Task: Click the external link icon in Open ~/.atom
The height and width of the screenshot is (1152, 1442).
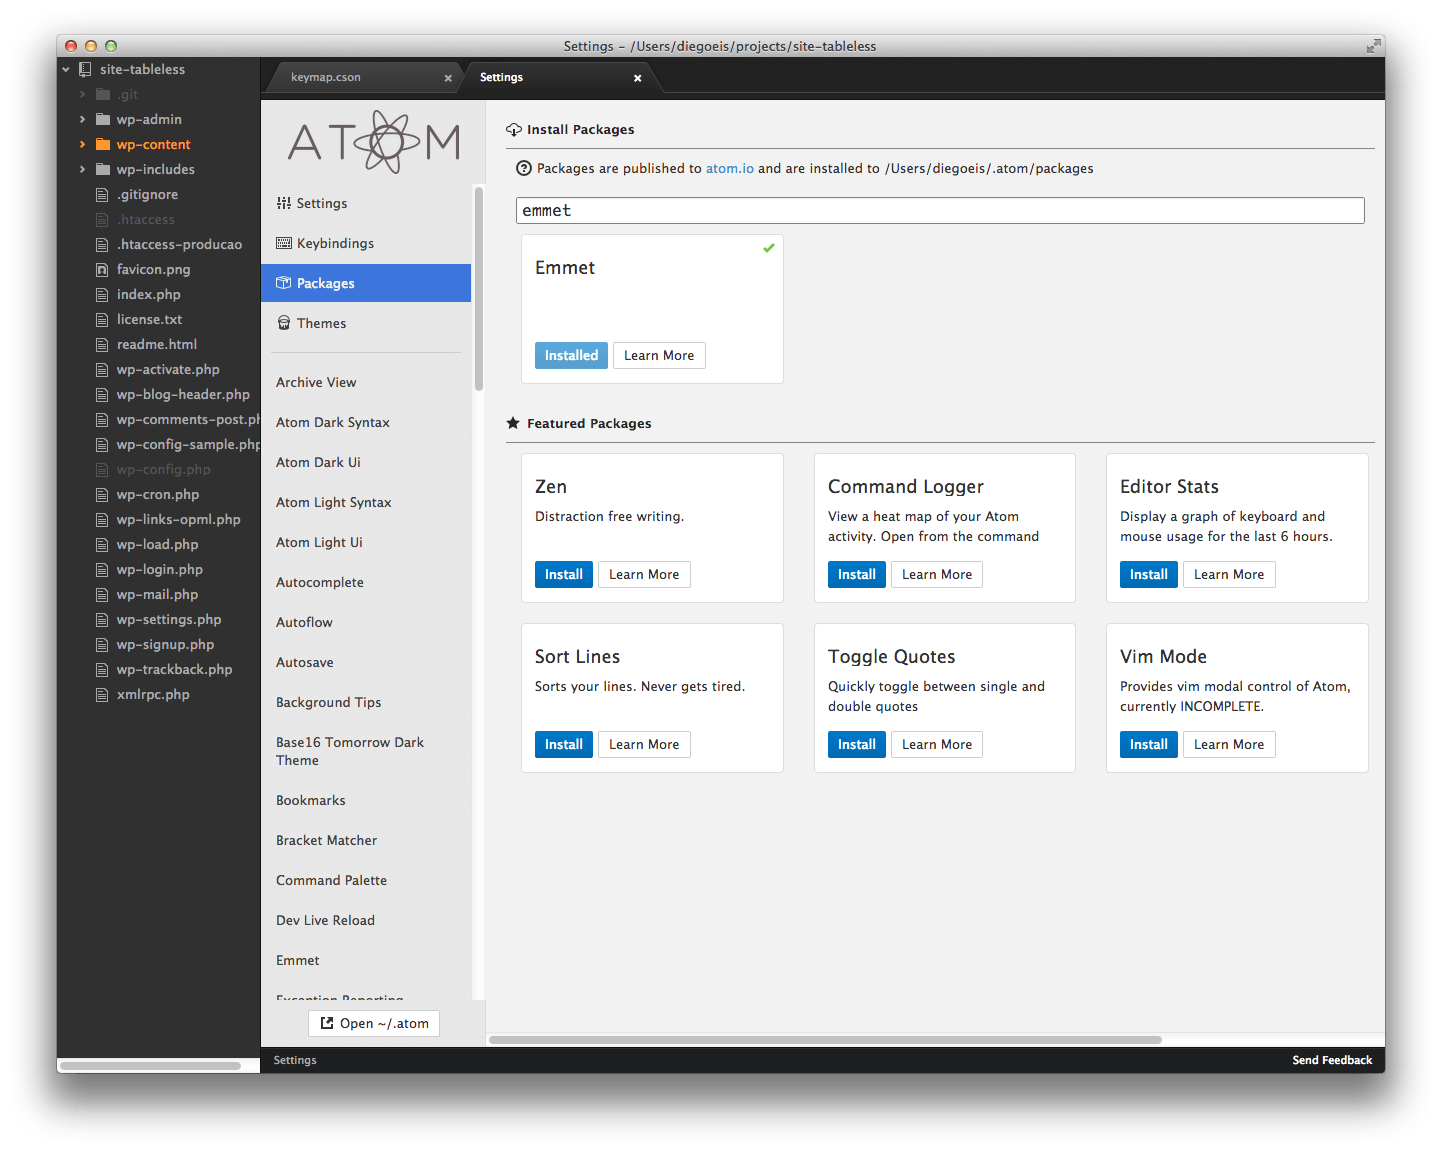Action: 327,1023
